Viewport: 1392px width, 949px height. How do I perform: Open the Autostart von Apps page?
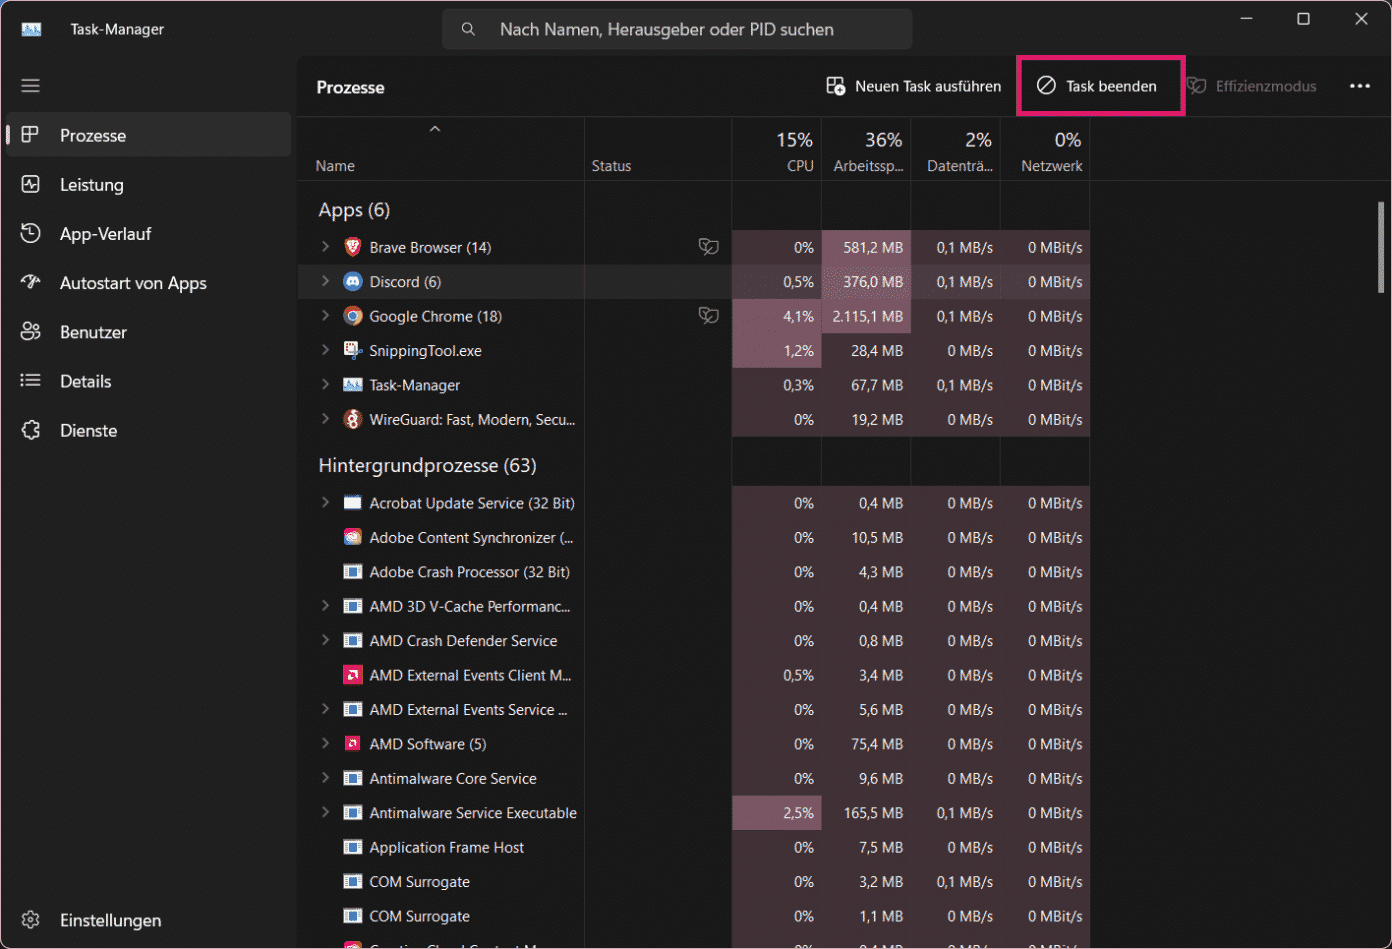(132, 283)
